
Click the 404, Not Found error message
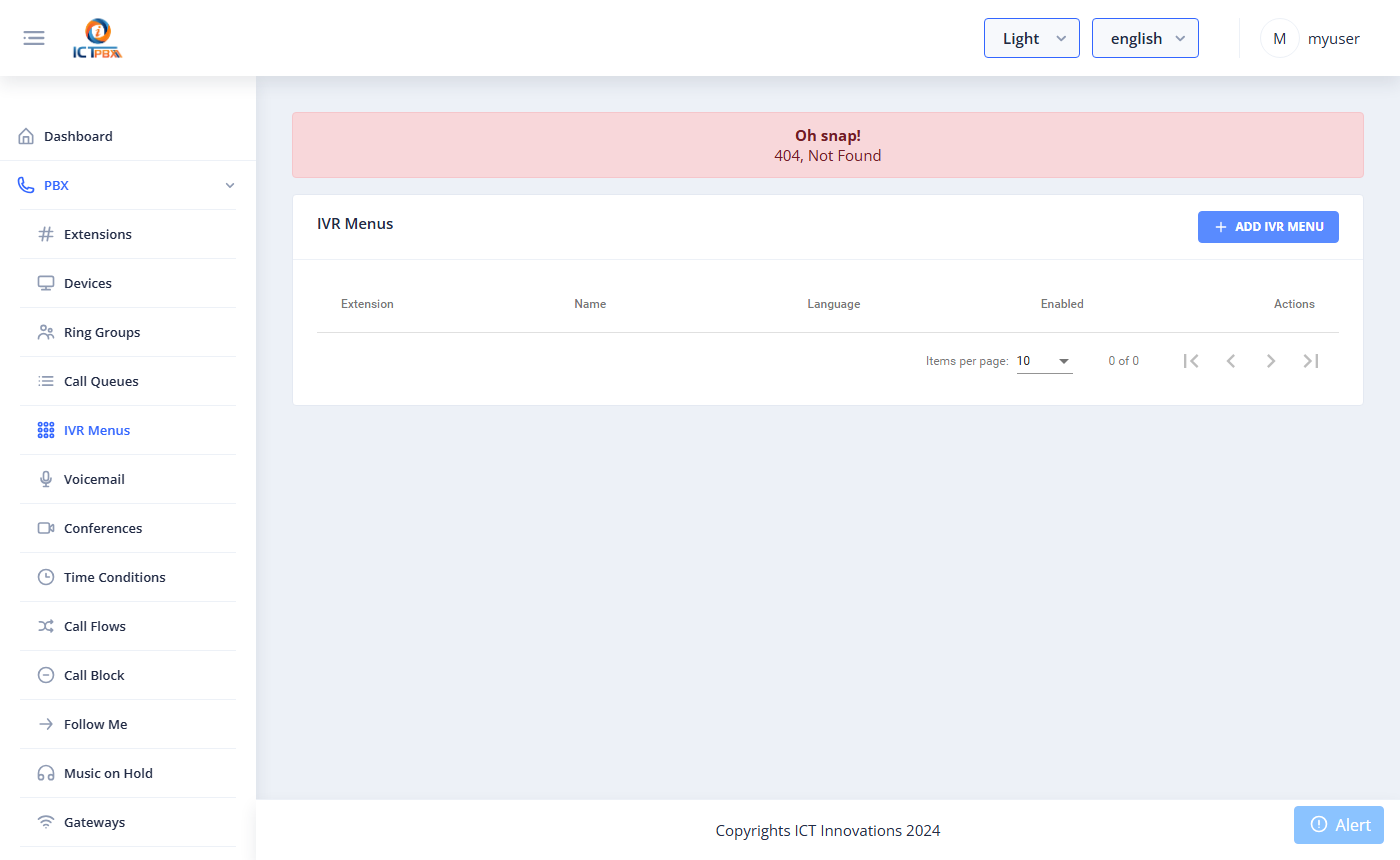[x=828, y=156]
